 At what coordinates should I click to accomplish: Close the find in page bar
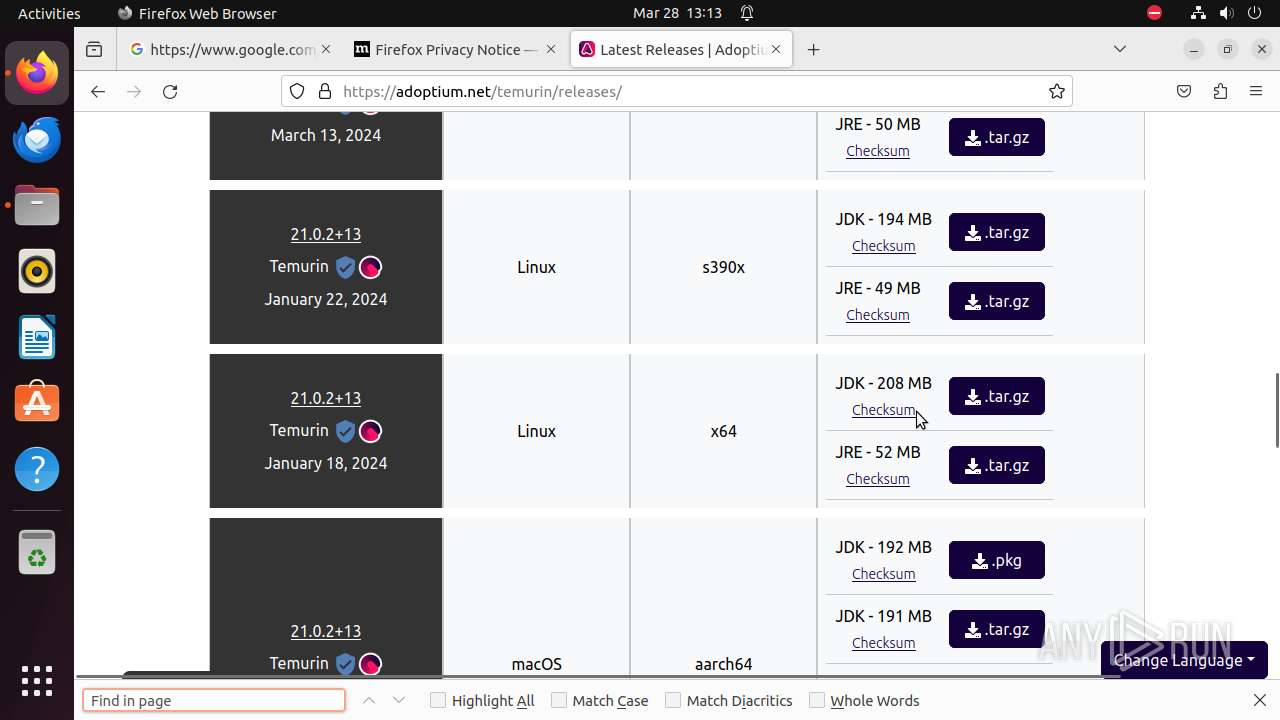click(1260, 700)
